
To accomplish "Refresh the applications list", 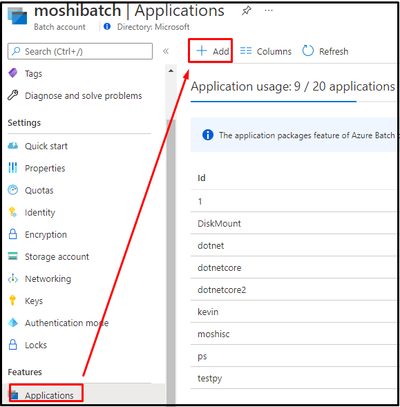I will tap(325, 51).
